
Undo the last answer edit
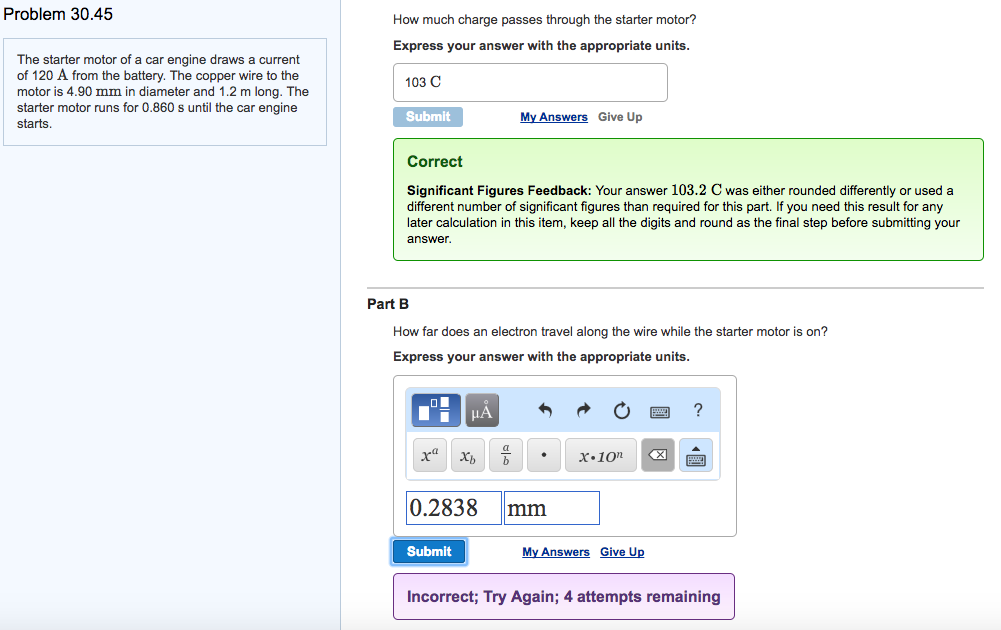[x=545, y=410]
